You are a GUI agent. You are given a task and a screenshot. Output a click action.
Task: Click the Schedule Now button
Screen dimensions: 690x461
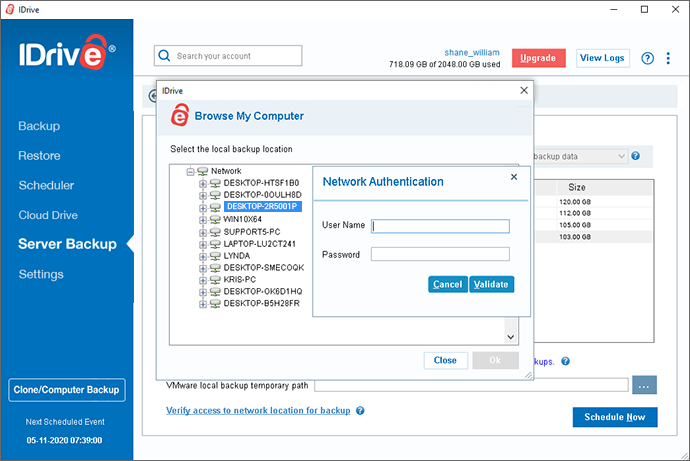(x=615, y=417)
